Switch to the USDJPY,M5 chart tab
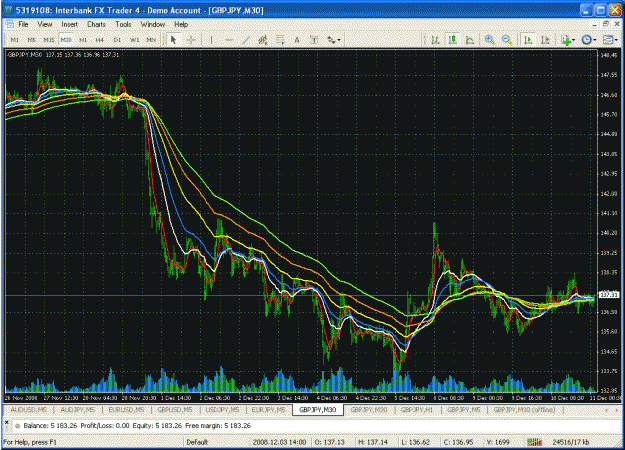The width and height of the screenshot is (625, 450). [x=222, y=410]
